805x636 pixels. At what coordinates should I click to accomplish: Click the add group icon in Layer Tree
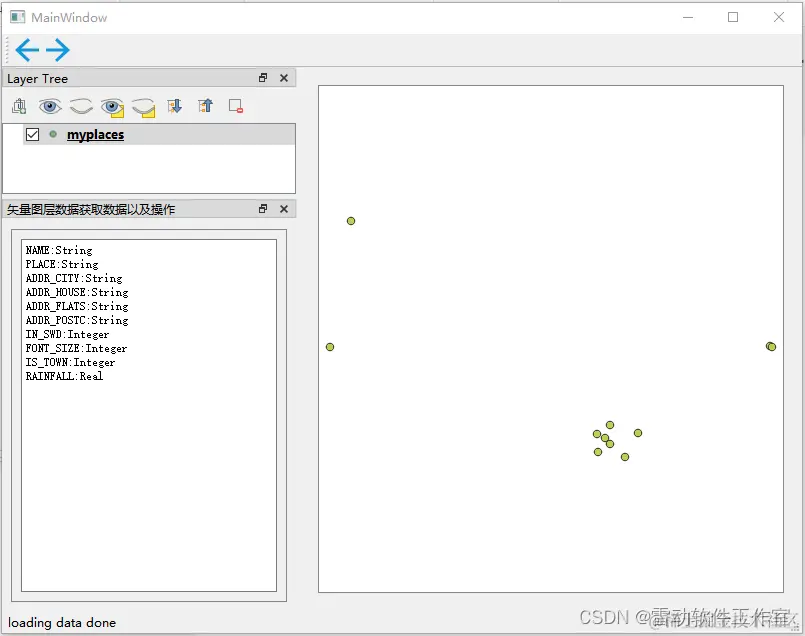[x=20, y=106]
